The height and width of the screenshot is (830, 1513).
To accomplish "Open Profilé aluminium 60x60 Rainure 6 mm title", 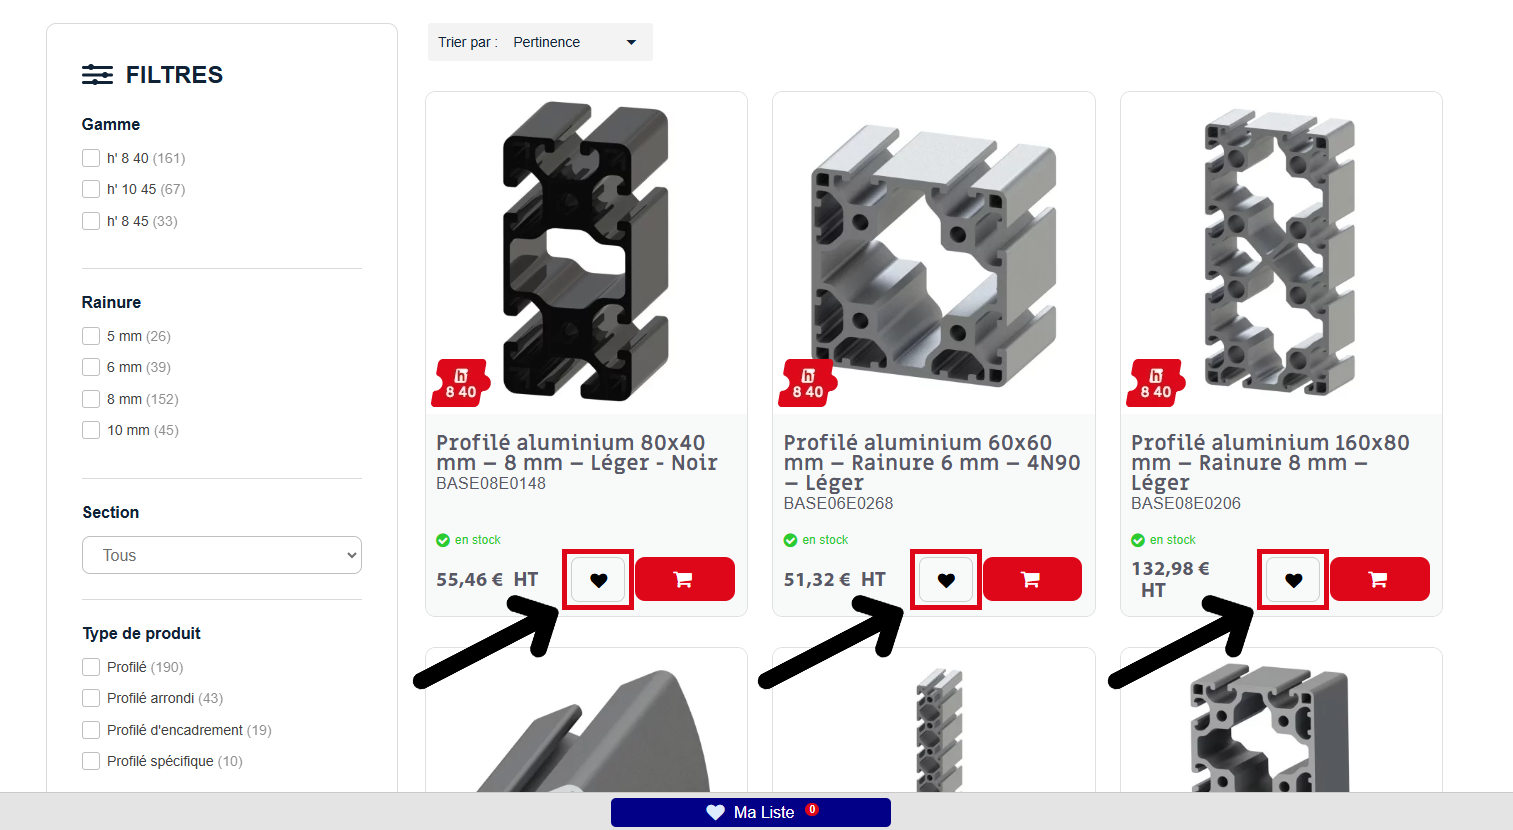I will tap(932, 462).
